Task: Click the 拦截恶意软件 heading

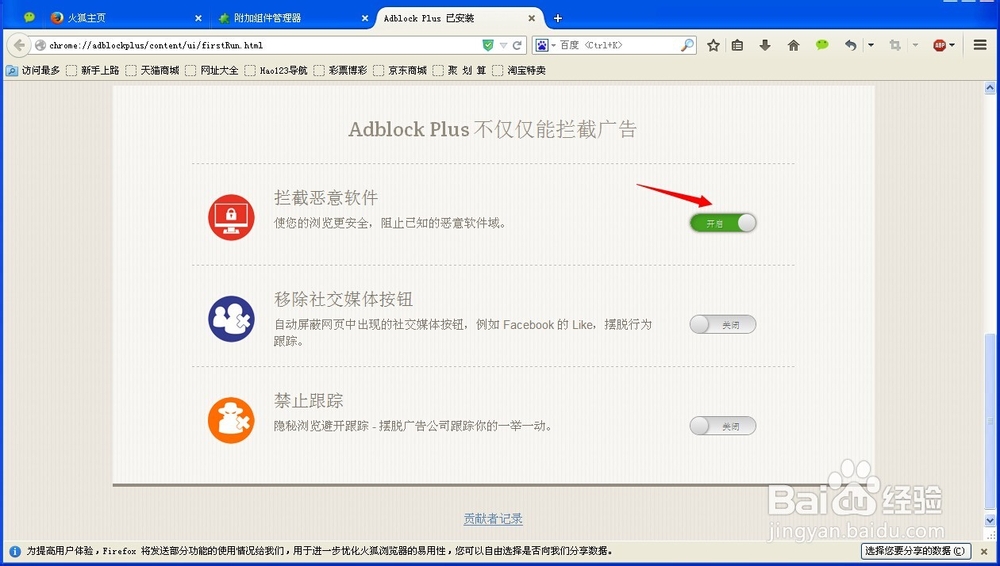Action: coord(326,197)
